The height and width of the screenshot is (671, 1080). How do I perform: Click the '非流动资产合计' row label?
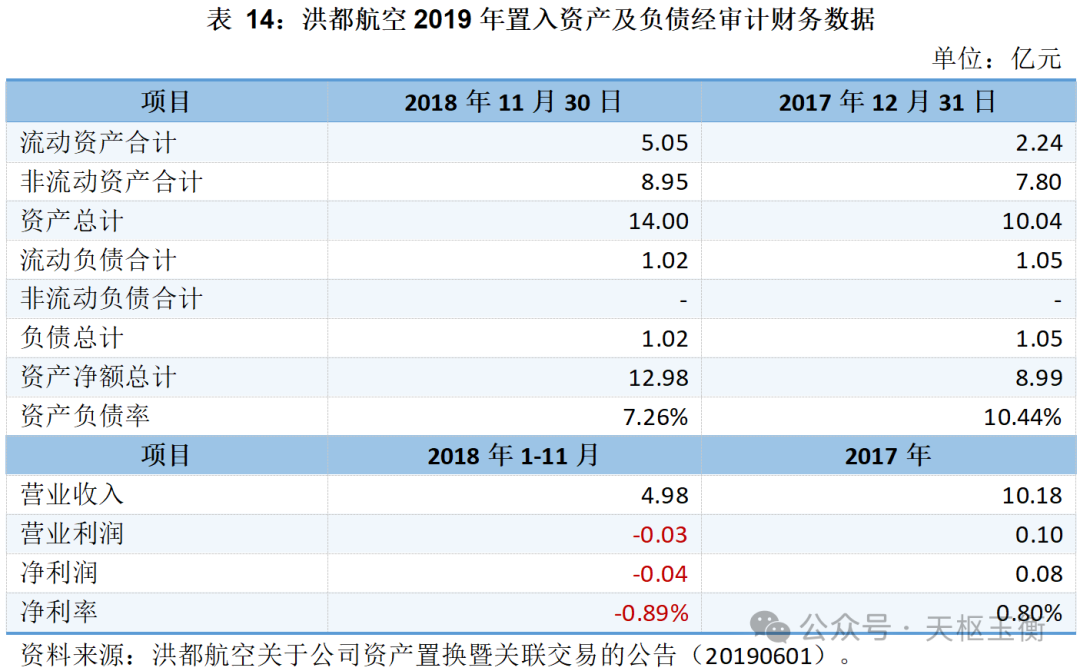coord(111,182)
